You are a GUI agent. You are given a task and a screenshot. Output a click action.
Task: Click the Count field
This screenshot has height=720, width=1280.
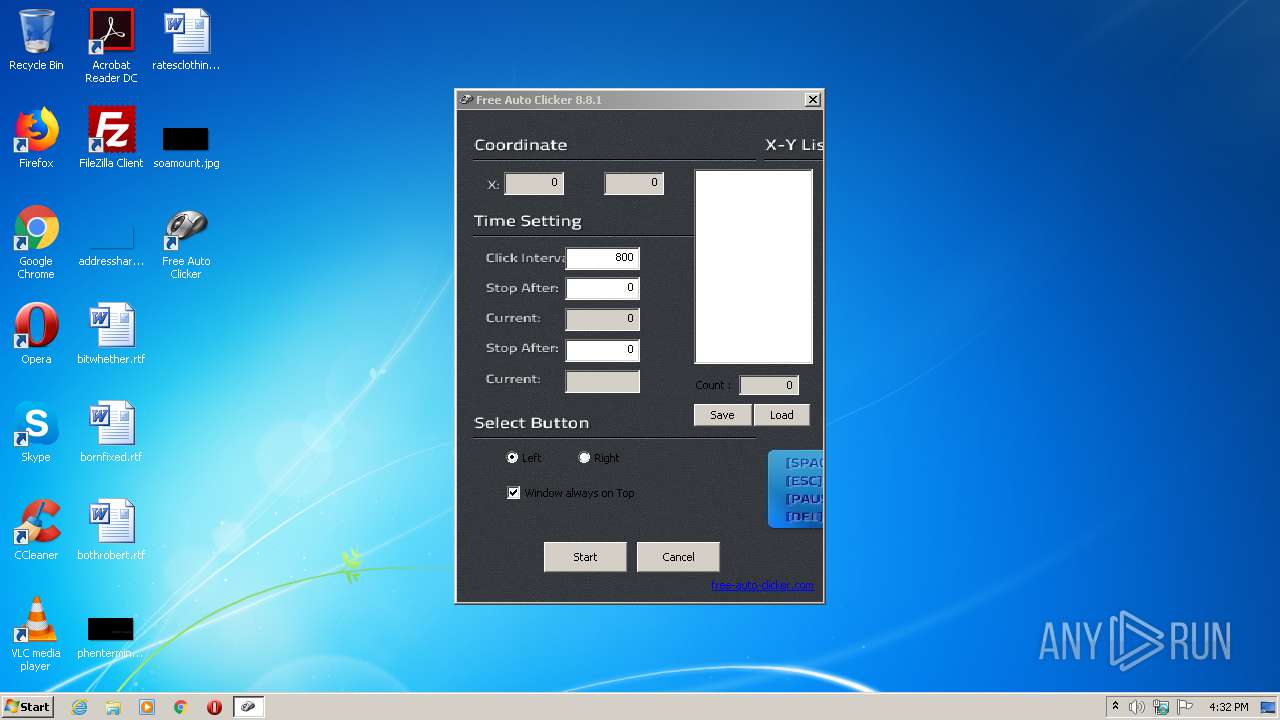pos(768,385)
